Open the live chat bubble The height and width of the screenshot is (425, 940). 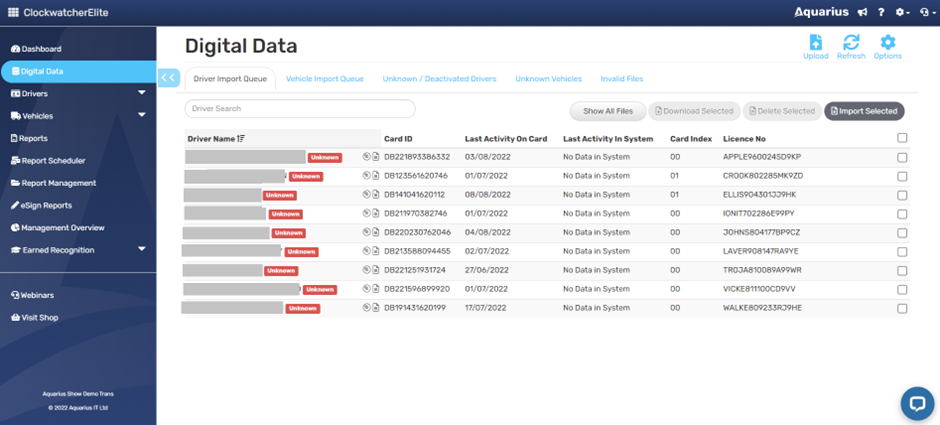tap(916, 402)
